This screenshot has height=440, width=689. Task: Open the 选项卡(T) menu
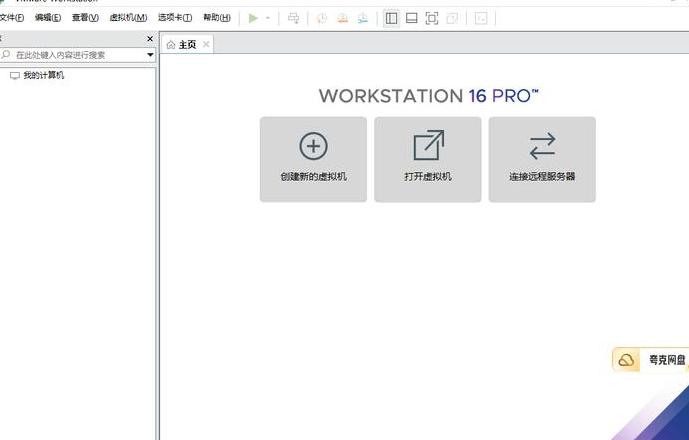175,18
